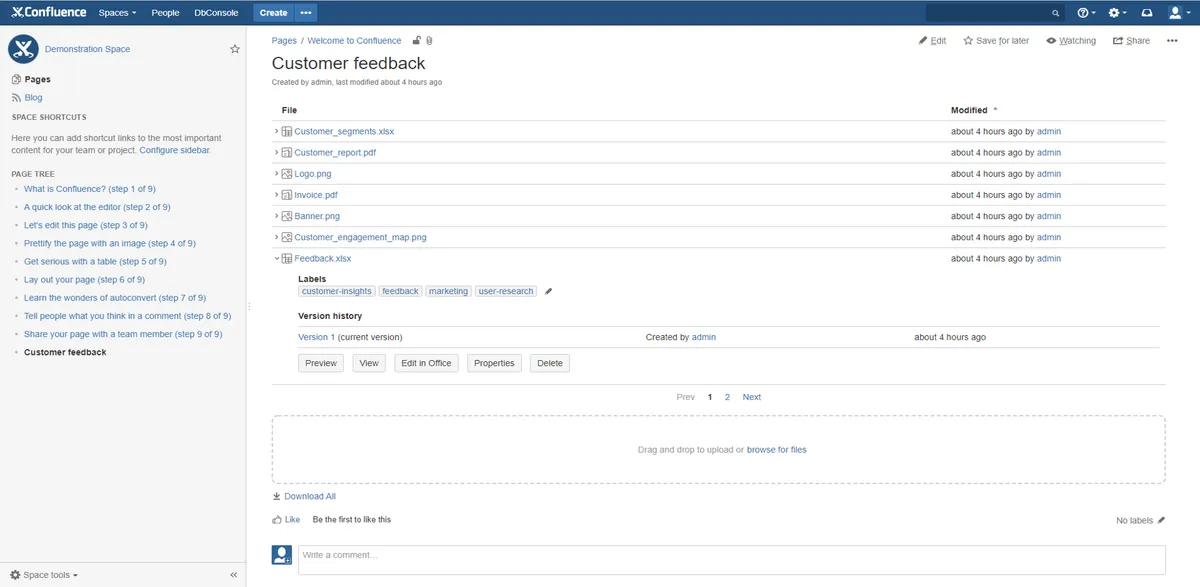Expand the Customer_segments.xlsx row
The image size is (1200, 587).
pyautogui.click(x=277, y=131)
